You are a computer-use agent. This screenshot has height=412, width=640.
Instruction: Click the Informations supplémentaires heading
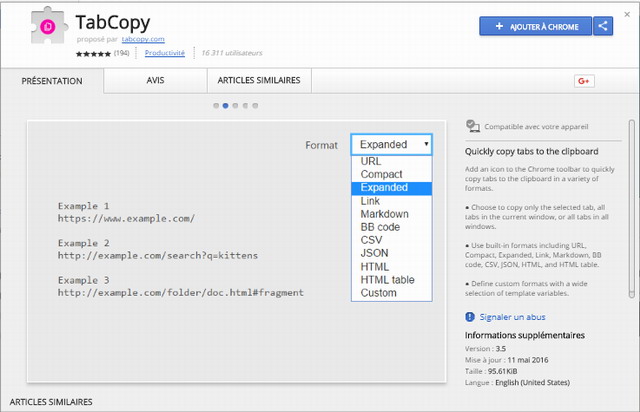[x=524, y=335]
